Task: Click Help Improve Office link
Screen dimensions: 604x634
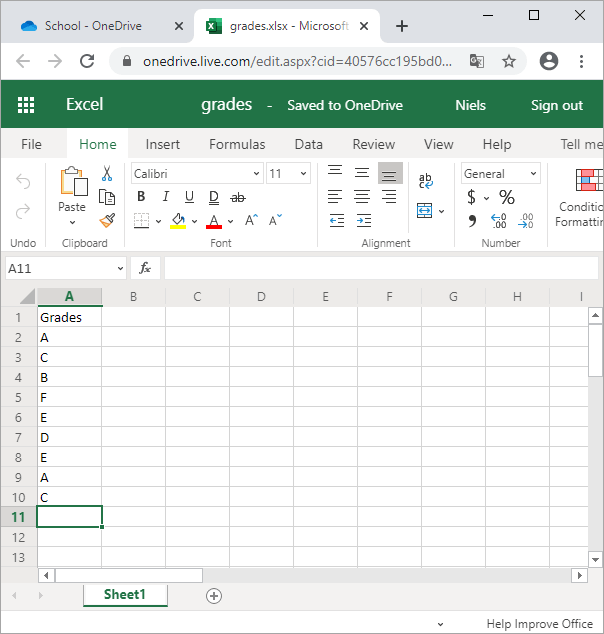Action: (x=539, y=624)
